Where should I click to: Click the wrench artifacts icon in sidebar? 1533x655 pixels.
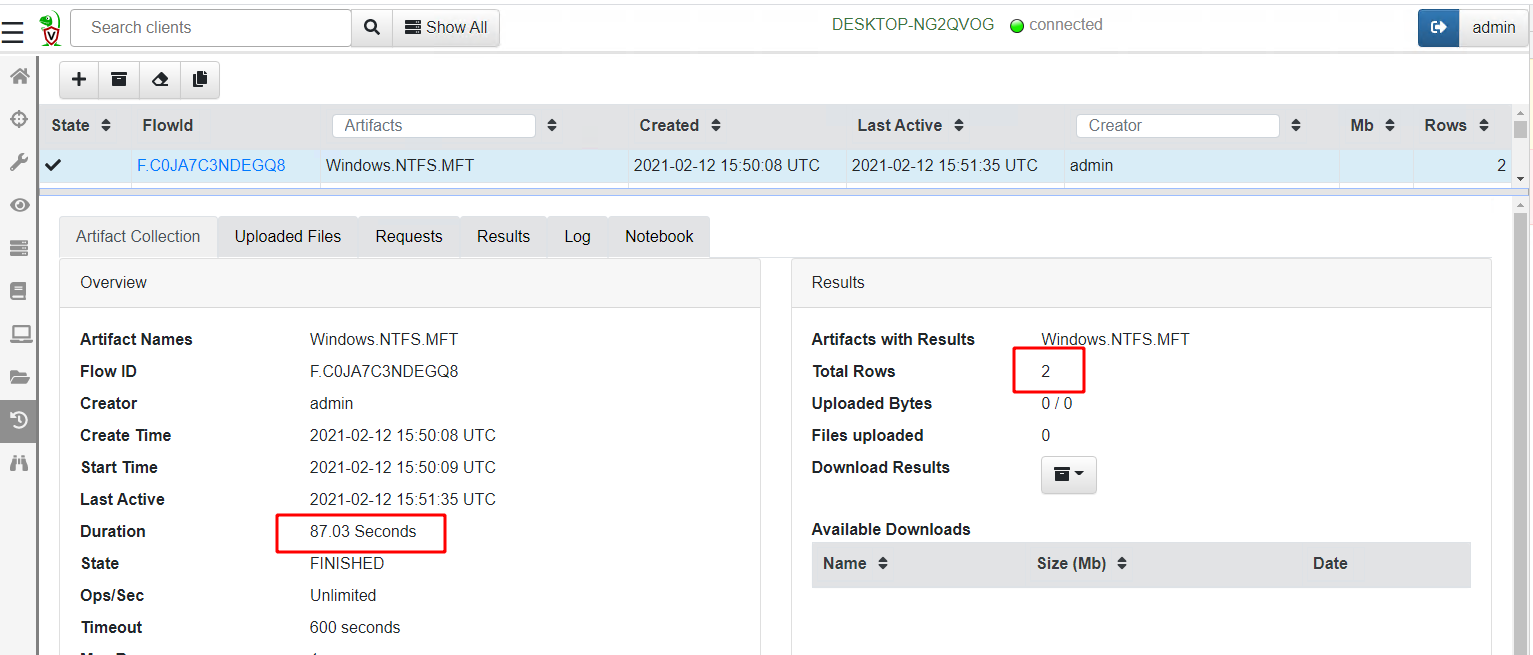19,162
